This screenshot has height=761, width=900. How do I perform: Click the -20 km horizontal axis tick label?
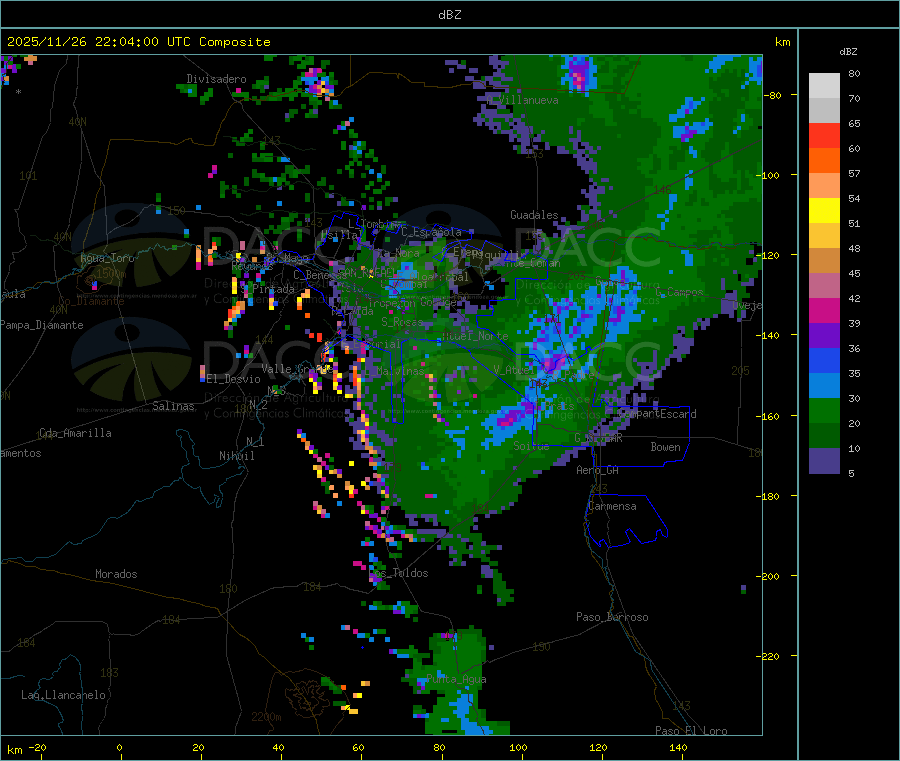[37, 747]
